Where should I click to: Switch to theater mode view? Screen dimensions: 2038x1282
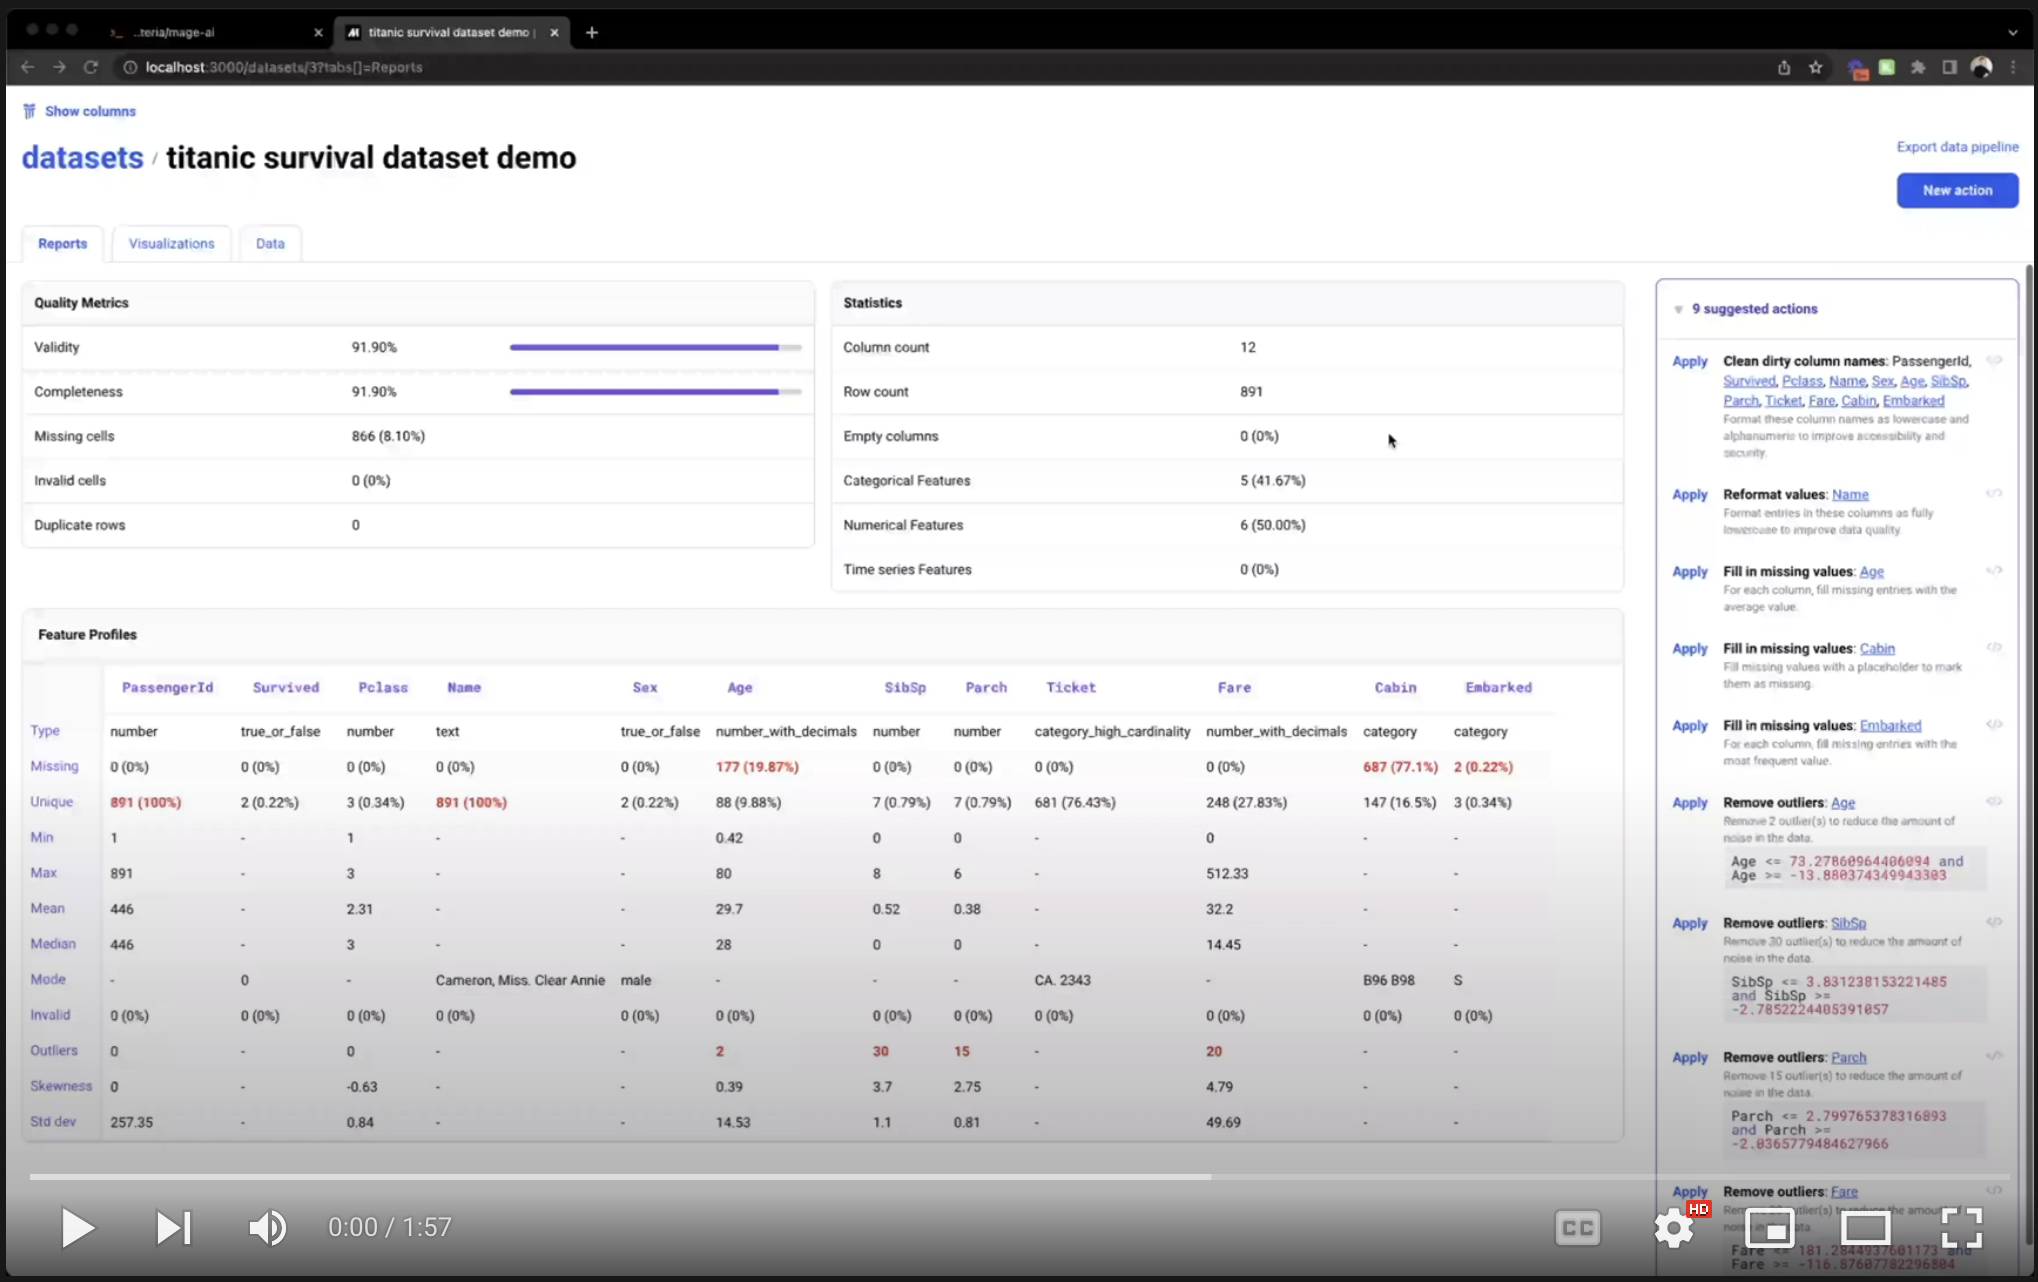click(1865, 1227)
